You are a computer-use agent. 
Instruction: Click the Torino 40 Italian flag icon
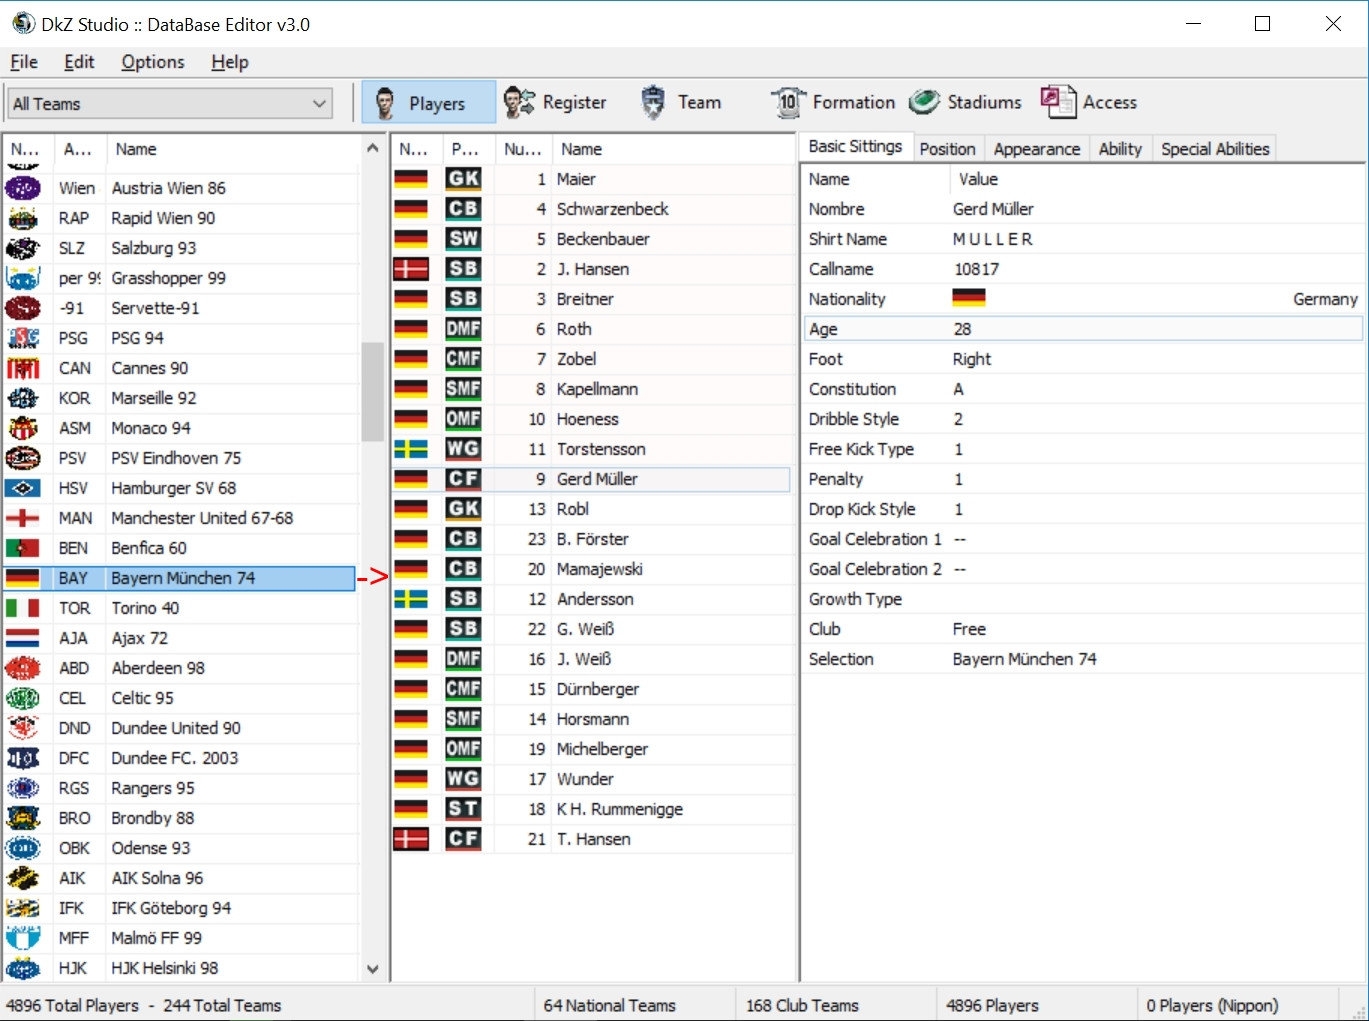[x=23, y=608]
